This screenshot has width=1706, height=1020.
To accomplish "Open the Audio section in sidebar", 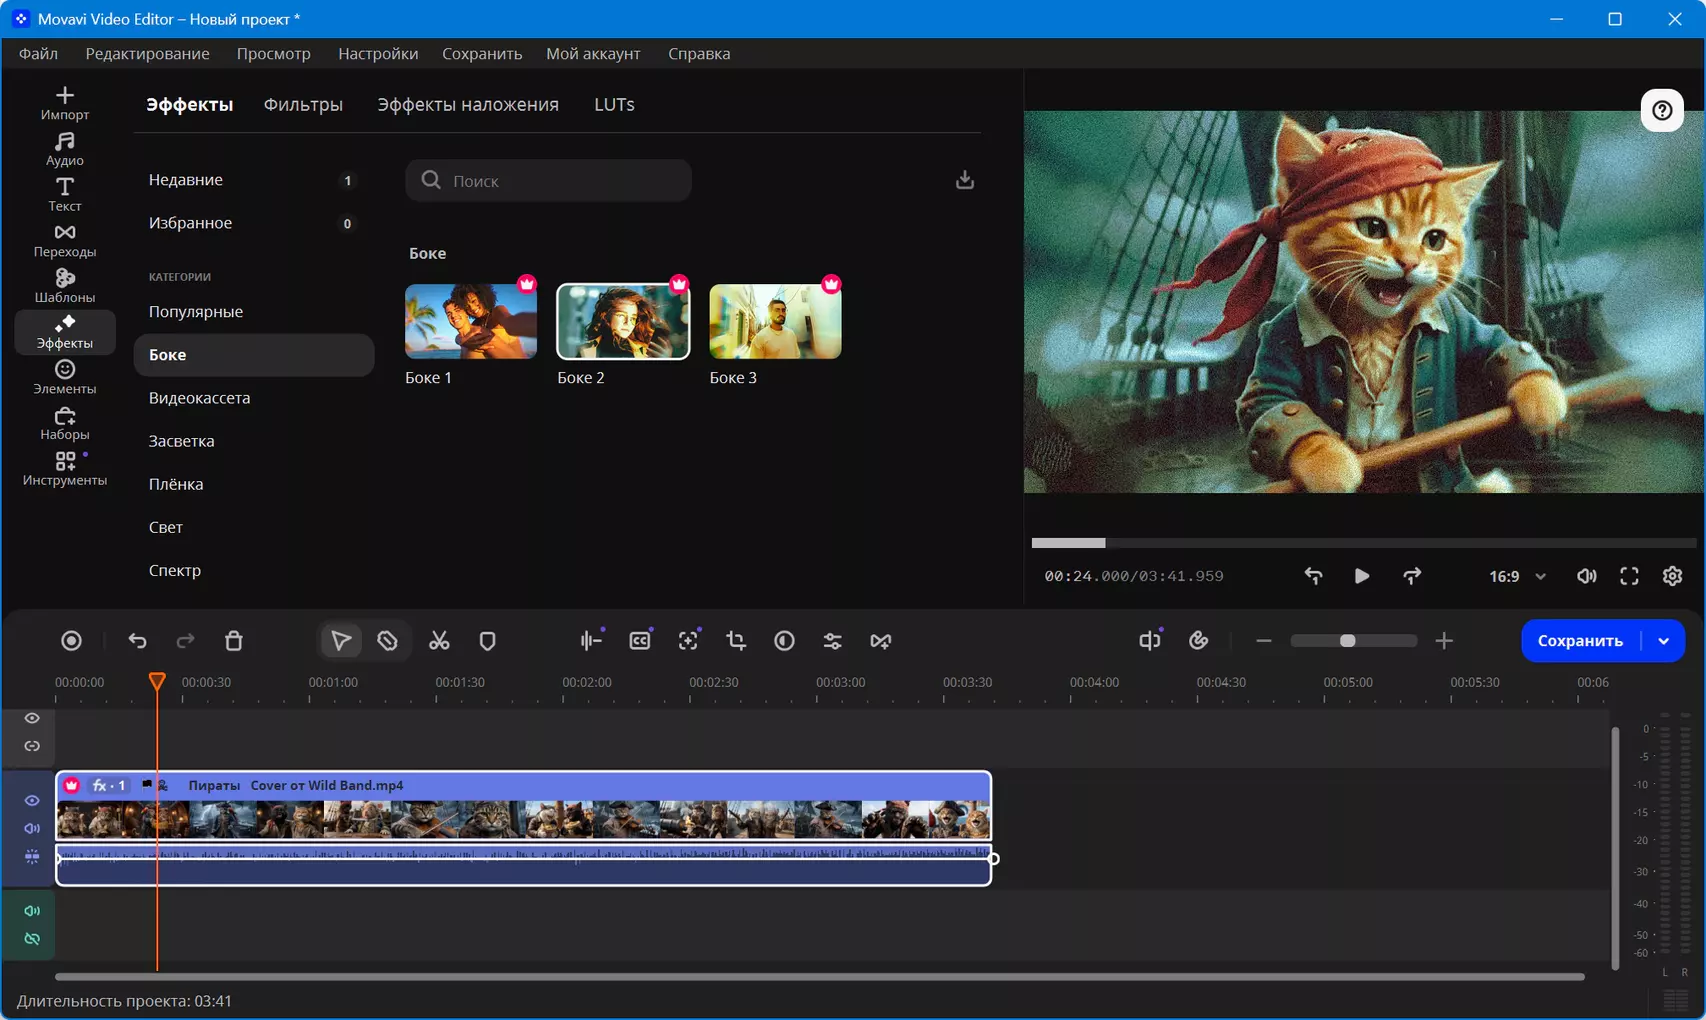I will (x=65, y=149).
